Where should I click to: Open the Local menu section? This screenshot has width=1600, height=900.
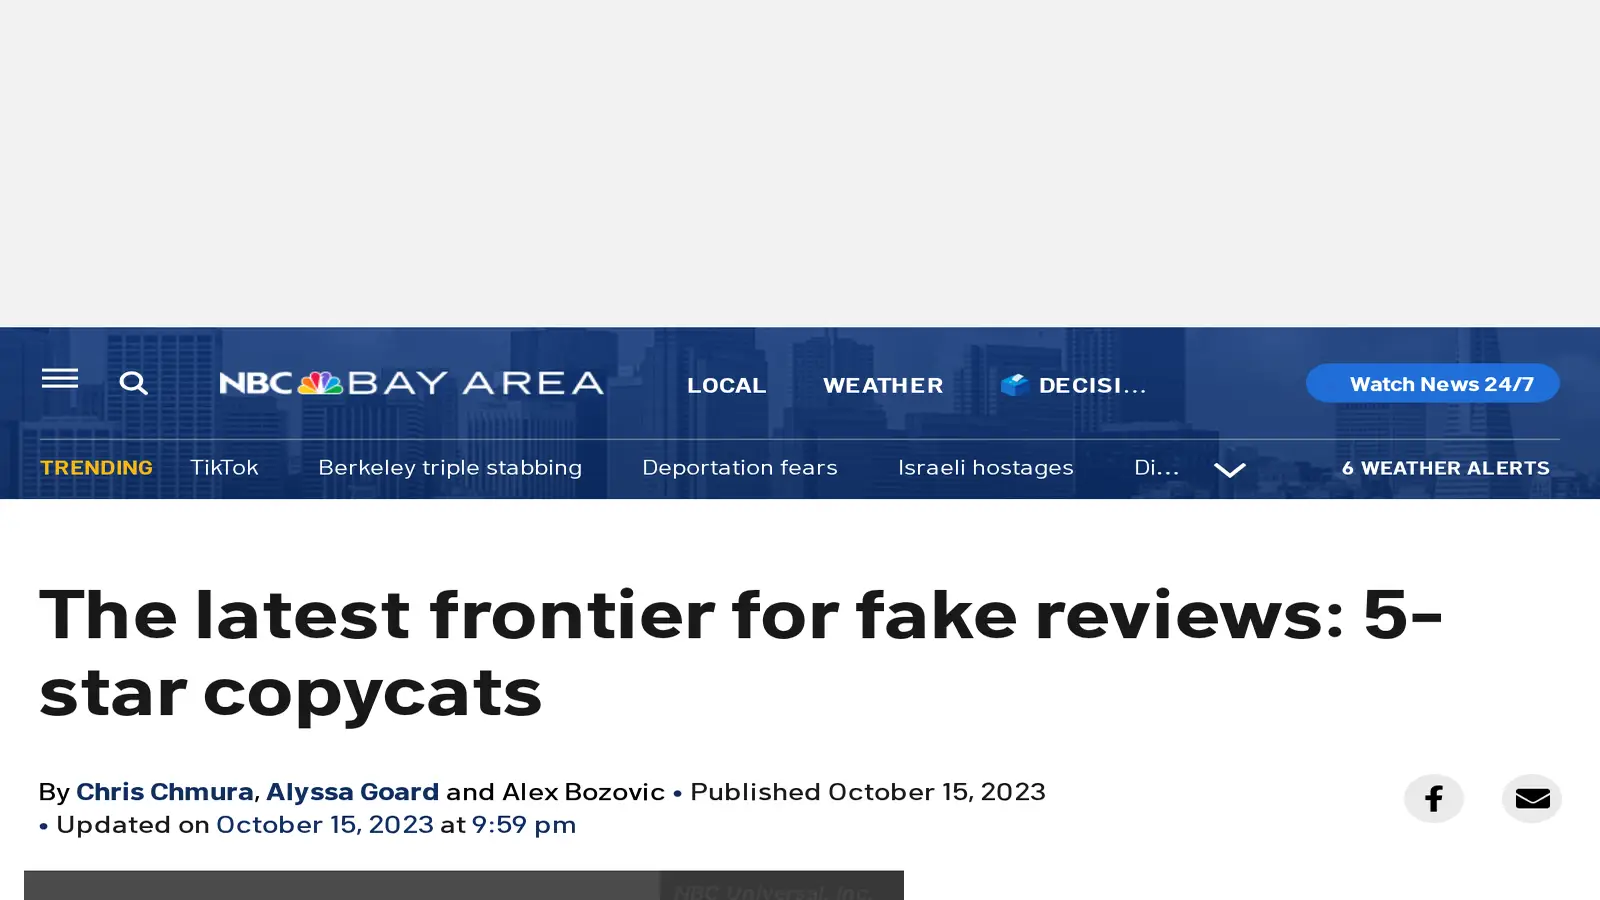click(726, 385)
